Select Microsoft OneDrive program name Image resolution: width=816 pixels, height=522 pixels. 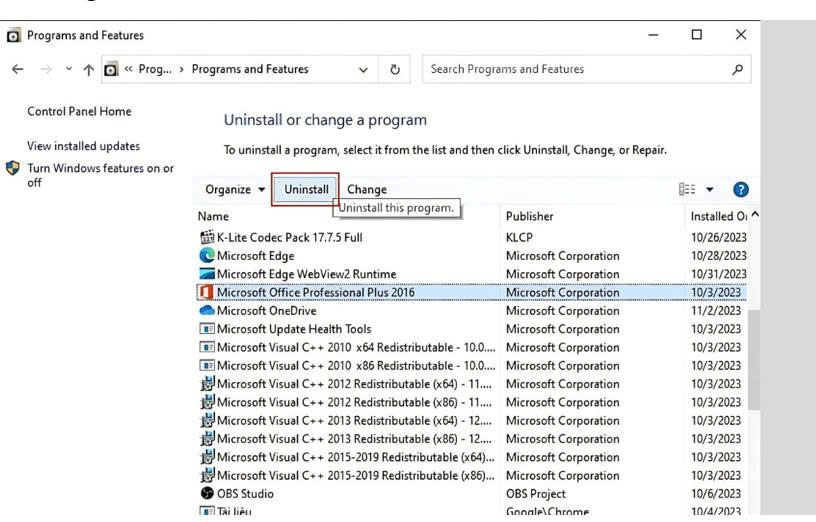[266, 311]
